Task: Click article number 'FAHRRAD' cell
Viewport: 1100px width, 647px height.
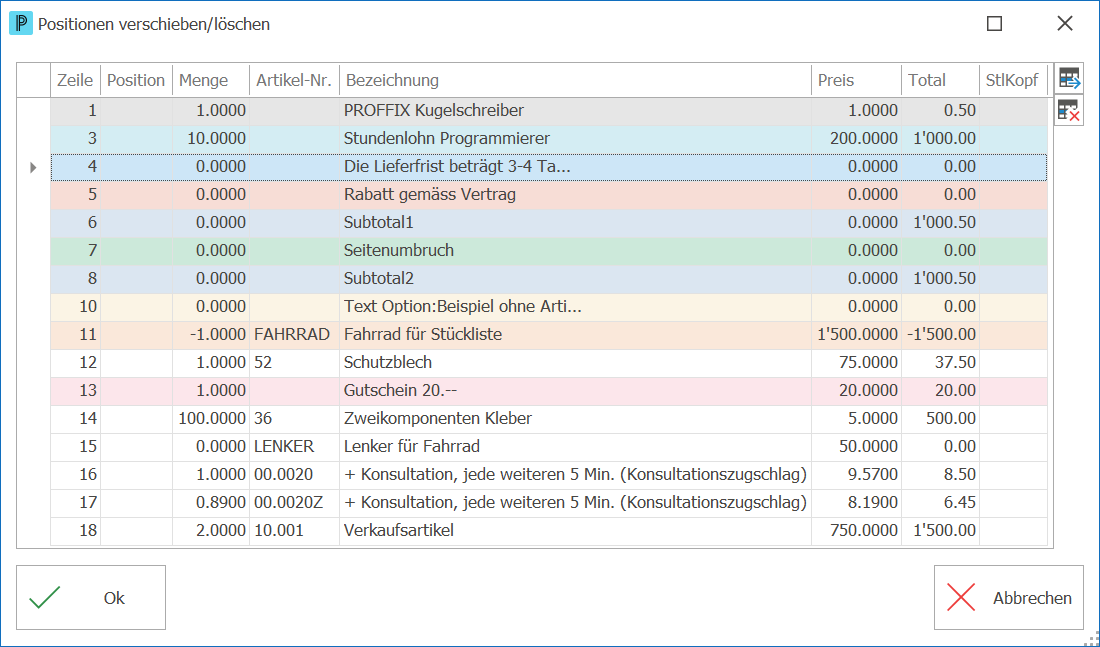Action: (295, 335)
